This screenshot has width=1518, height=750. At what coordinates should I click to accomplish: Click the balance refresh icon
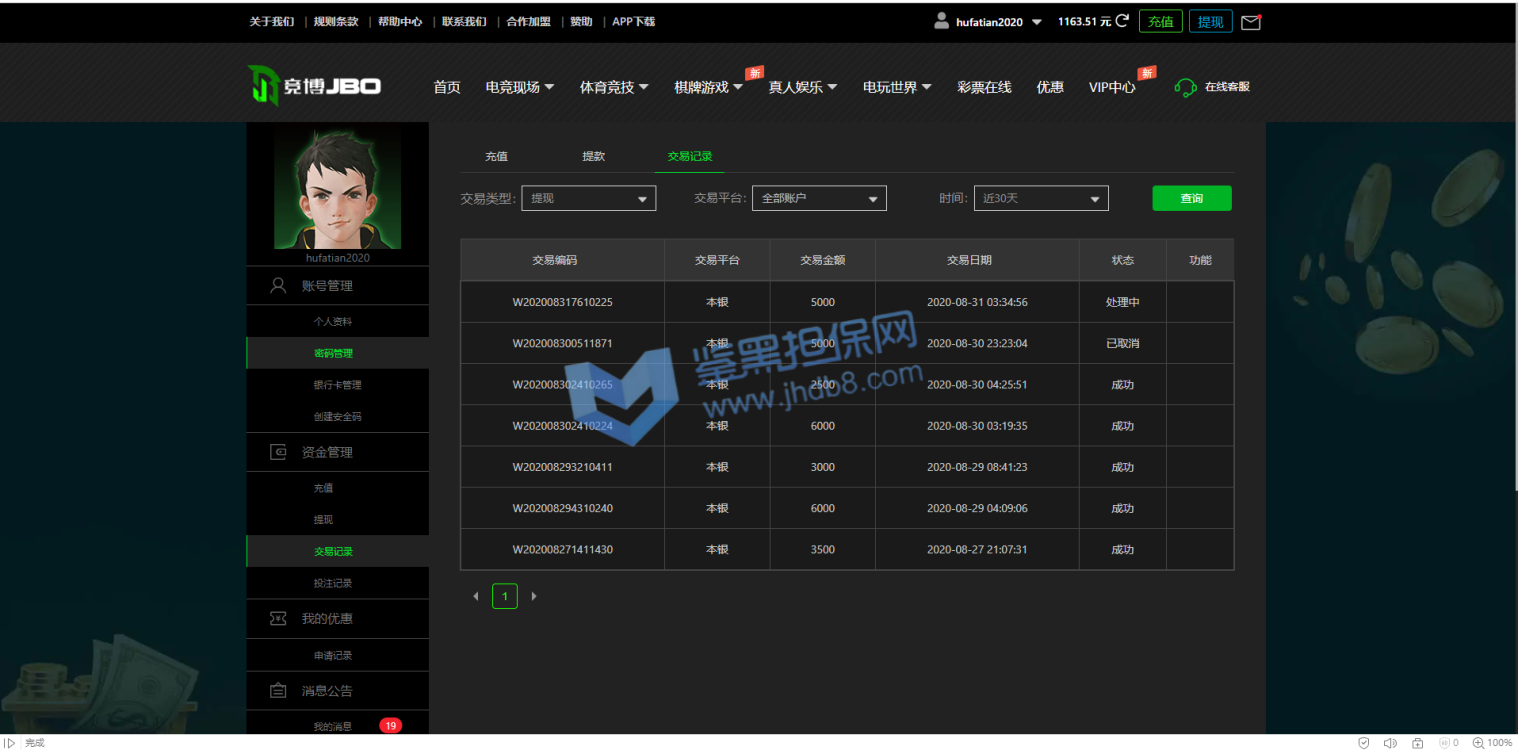[x=1122, y=21]
